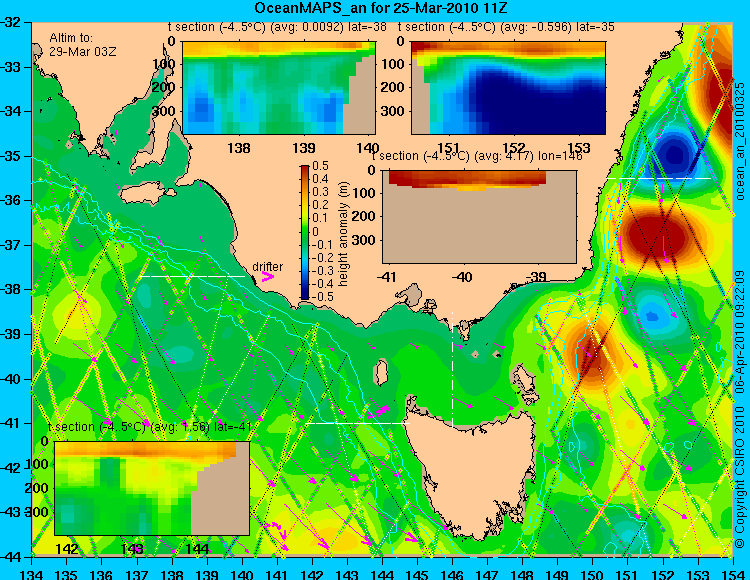This screenshot has width=750, height=580.
Task: Click the white dashed section line at latitude -41
Action: [357, 423]
